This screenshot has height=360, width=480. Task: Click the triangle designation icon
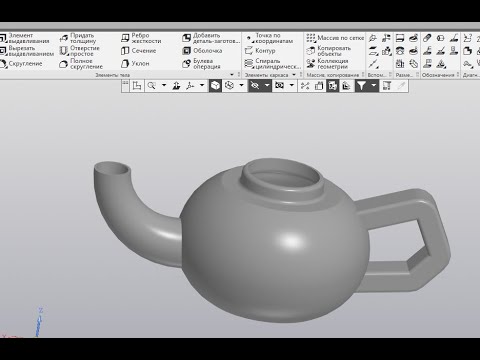coord(441,63)
